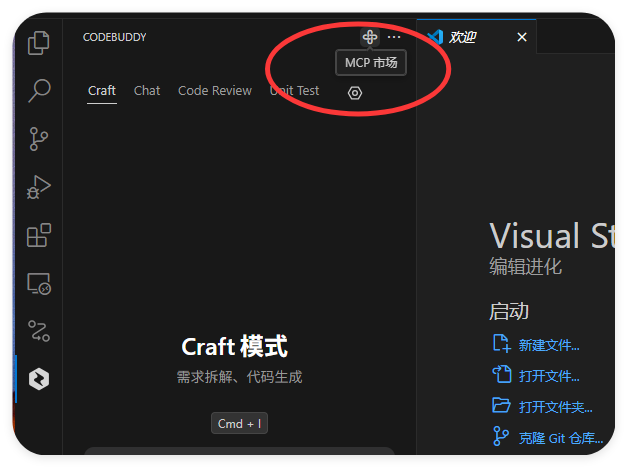
Task: Switch to the Chat tab
Action: (147, 91)
